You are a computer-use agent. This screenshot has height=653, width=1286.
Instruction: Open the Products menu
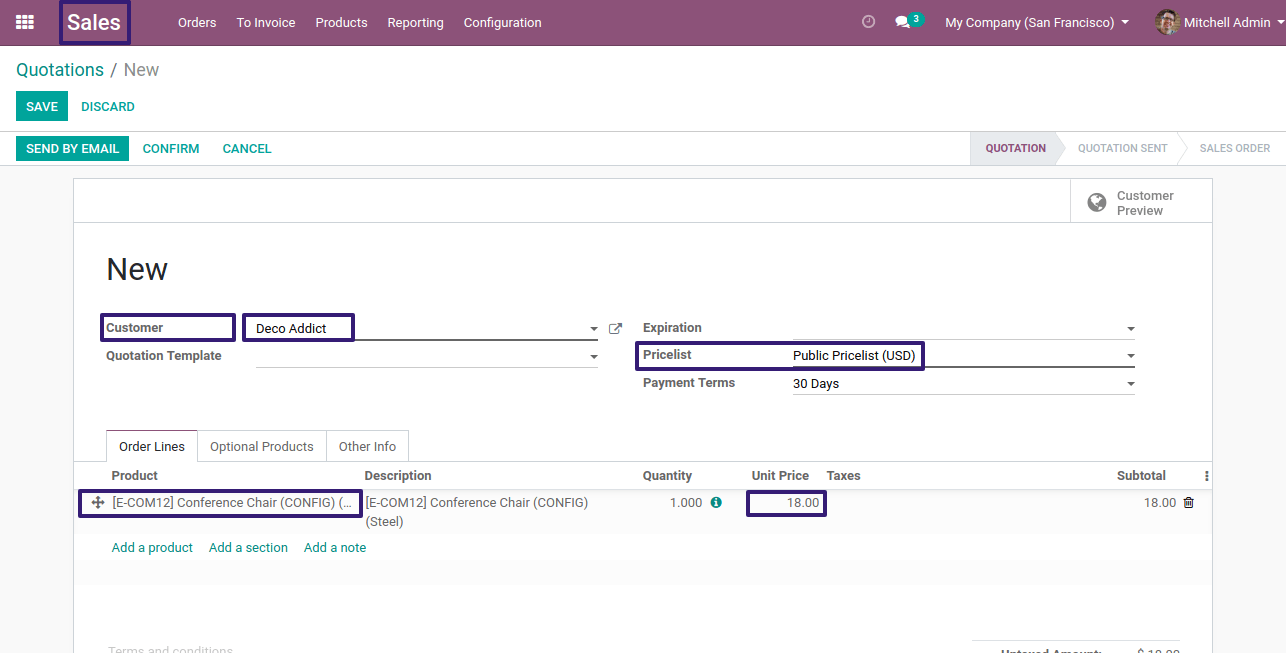point(341,22)
